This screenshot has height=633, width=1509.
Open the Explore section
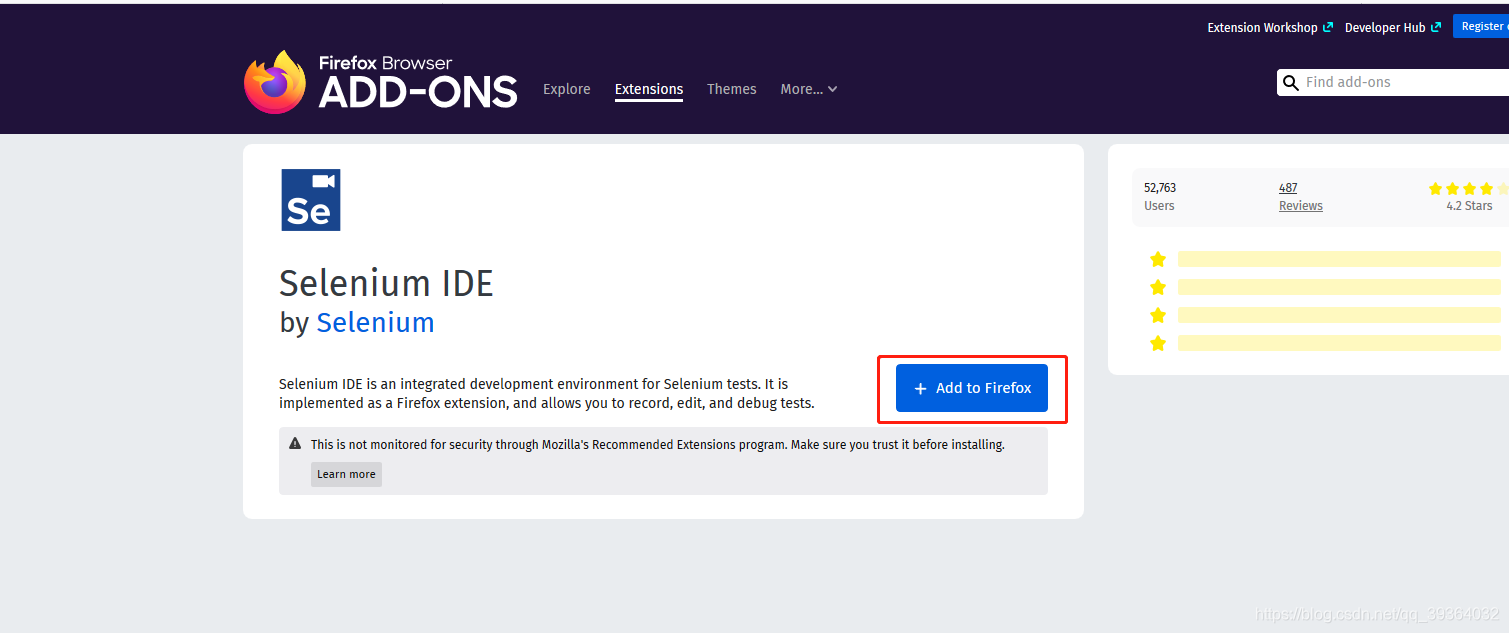(x=566, y=89)
